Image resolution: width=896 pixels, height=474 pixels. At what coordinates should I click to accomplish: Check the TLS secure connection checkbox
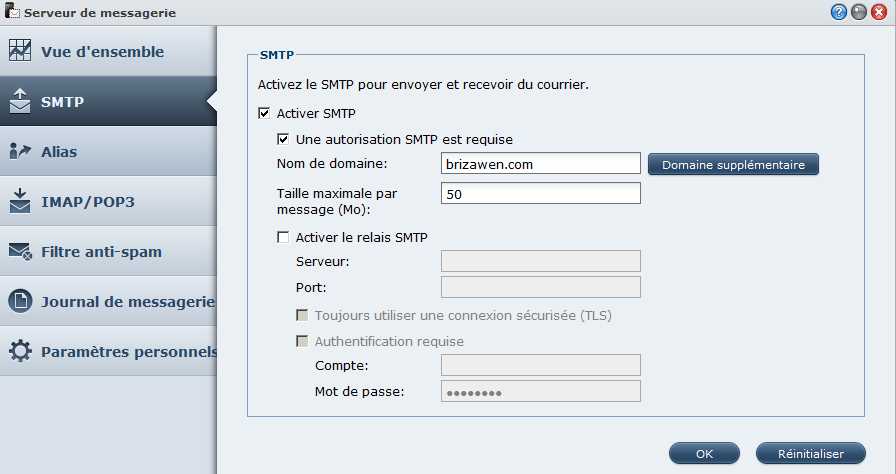coord(302,315)
